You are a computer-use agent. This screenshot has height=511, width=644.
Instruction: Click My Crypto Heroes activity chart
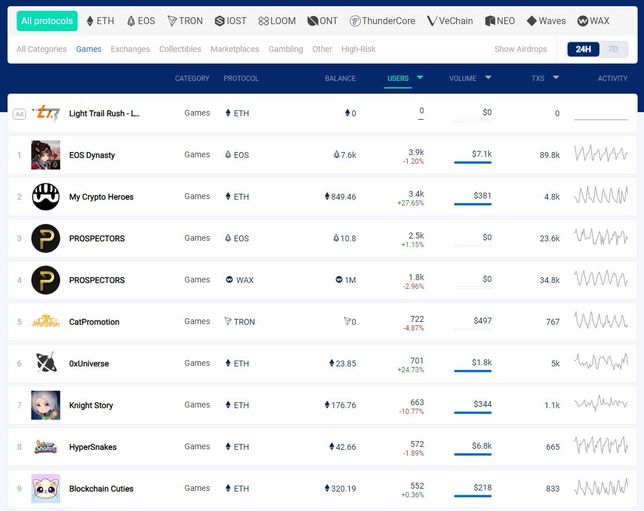(x=600, y=196)
